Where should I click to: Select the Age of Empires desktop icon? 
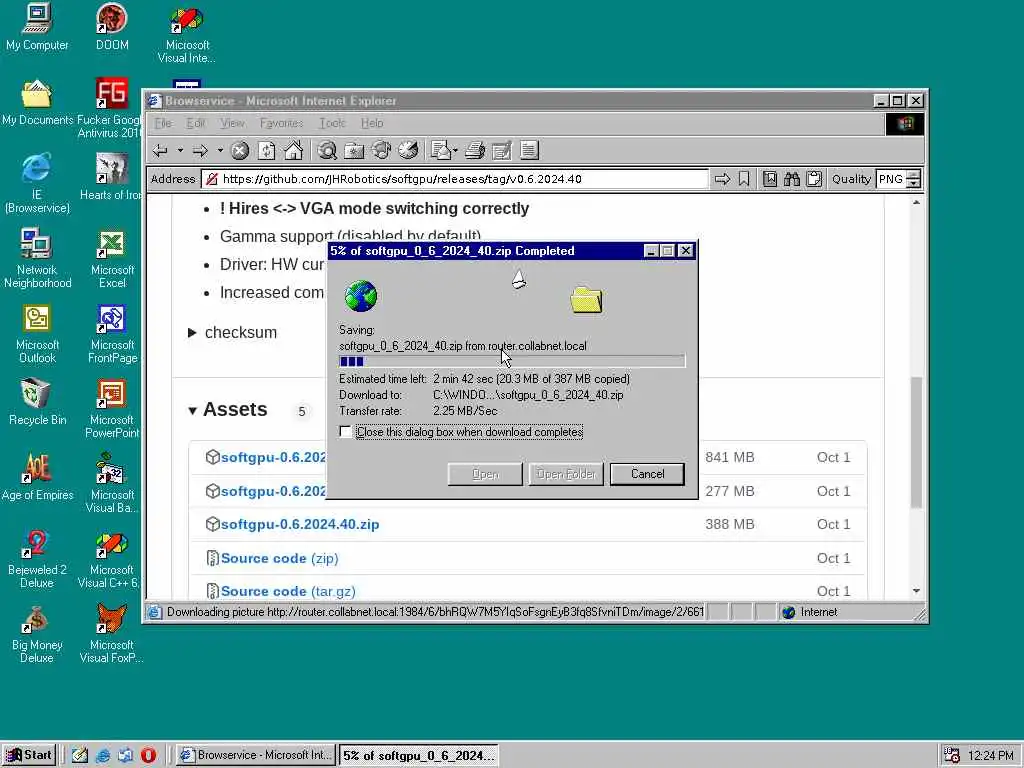tap(37, 477)
